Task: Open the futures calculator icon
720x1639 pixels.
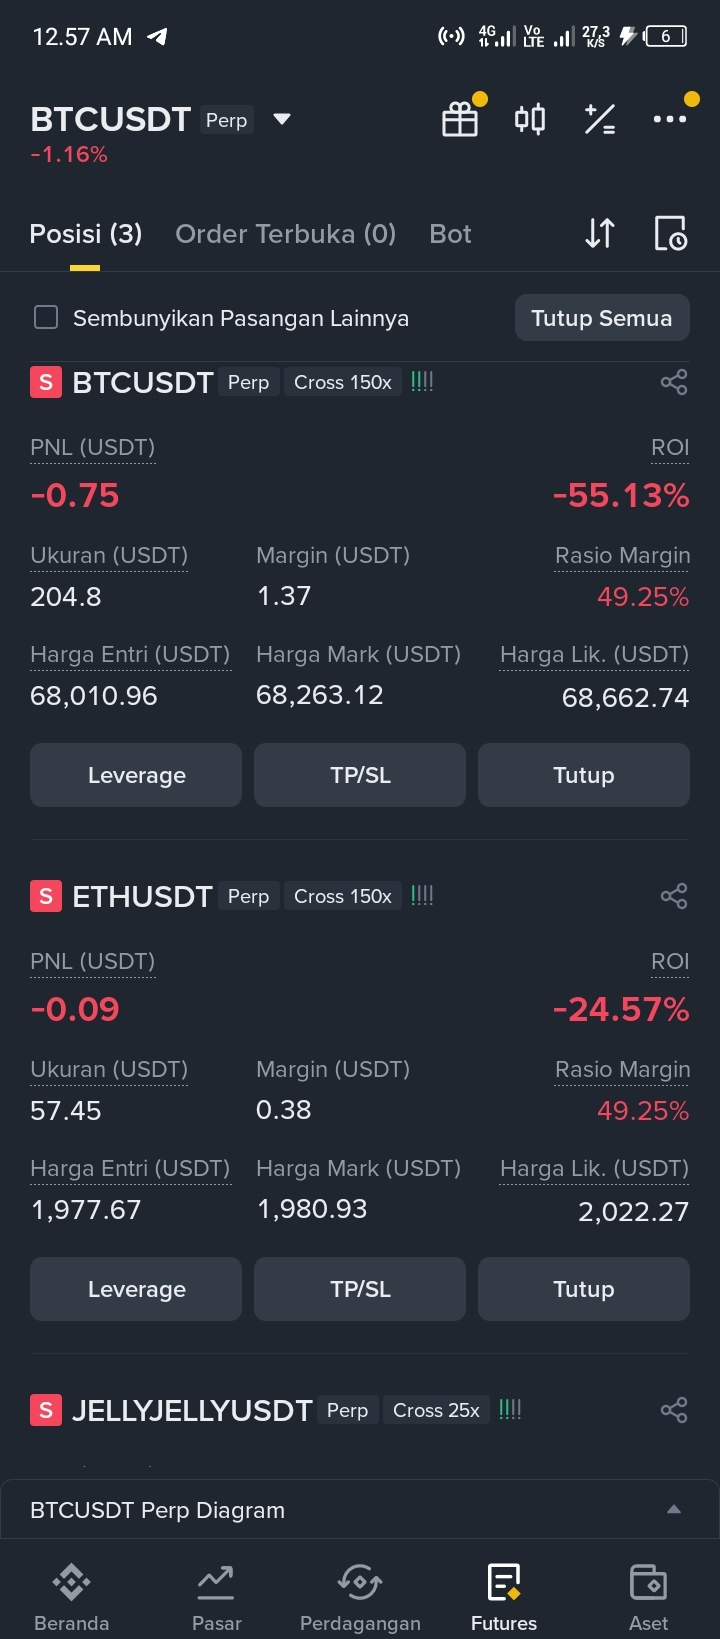Action: [x=600, y=119]
